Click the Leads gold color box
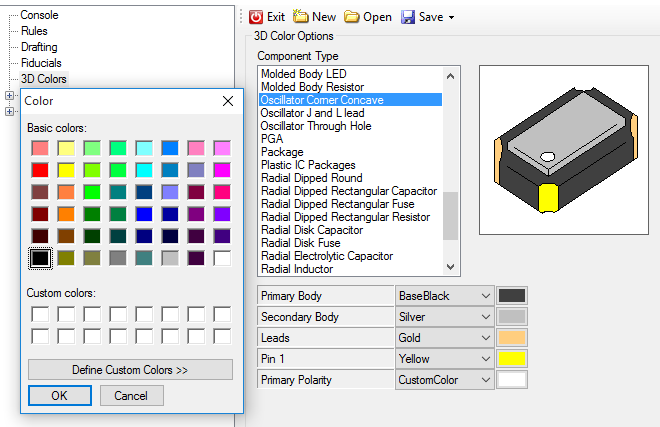Image resolution: width=660 pixels, height=427 pixels. 512,337
